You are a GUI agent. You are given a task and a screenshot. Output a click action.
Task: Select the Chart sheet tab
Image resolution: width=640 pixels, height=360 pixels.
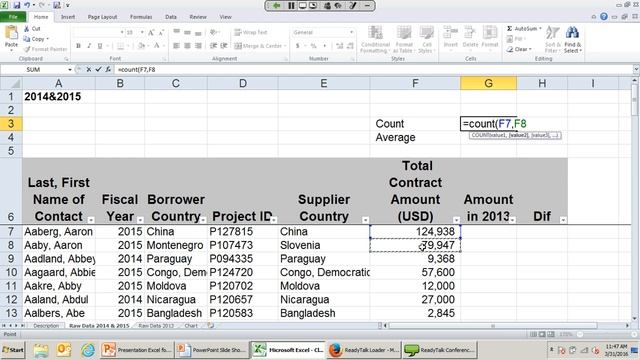(191, 326)
